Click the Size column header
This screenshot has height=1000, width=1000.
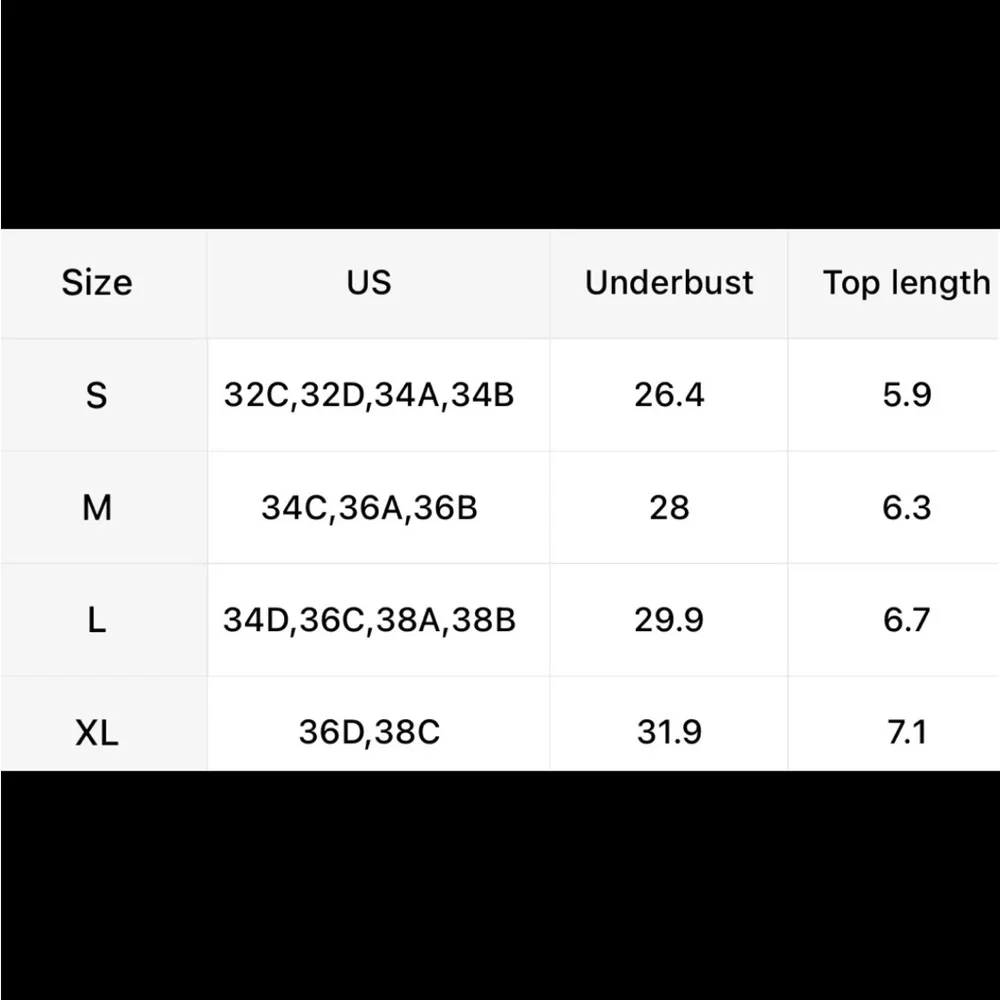pos(97,283)
